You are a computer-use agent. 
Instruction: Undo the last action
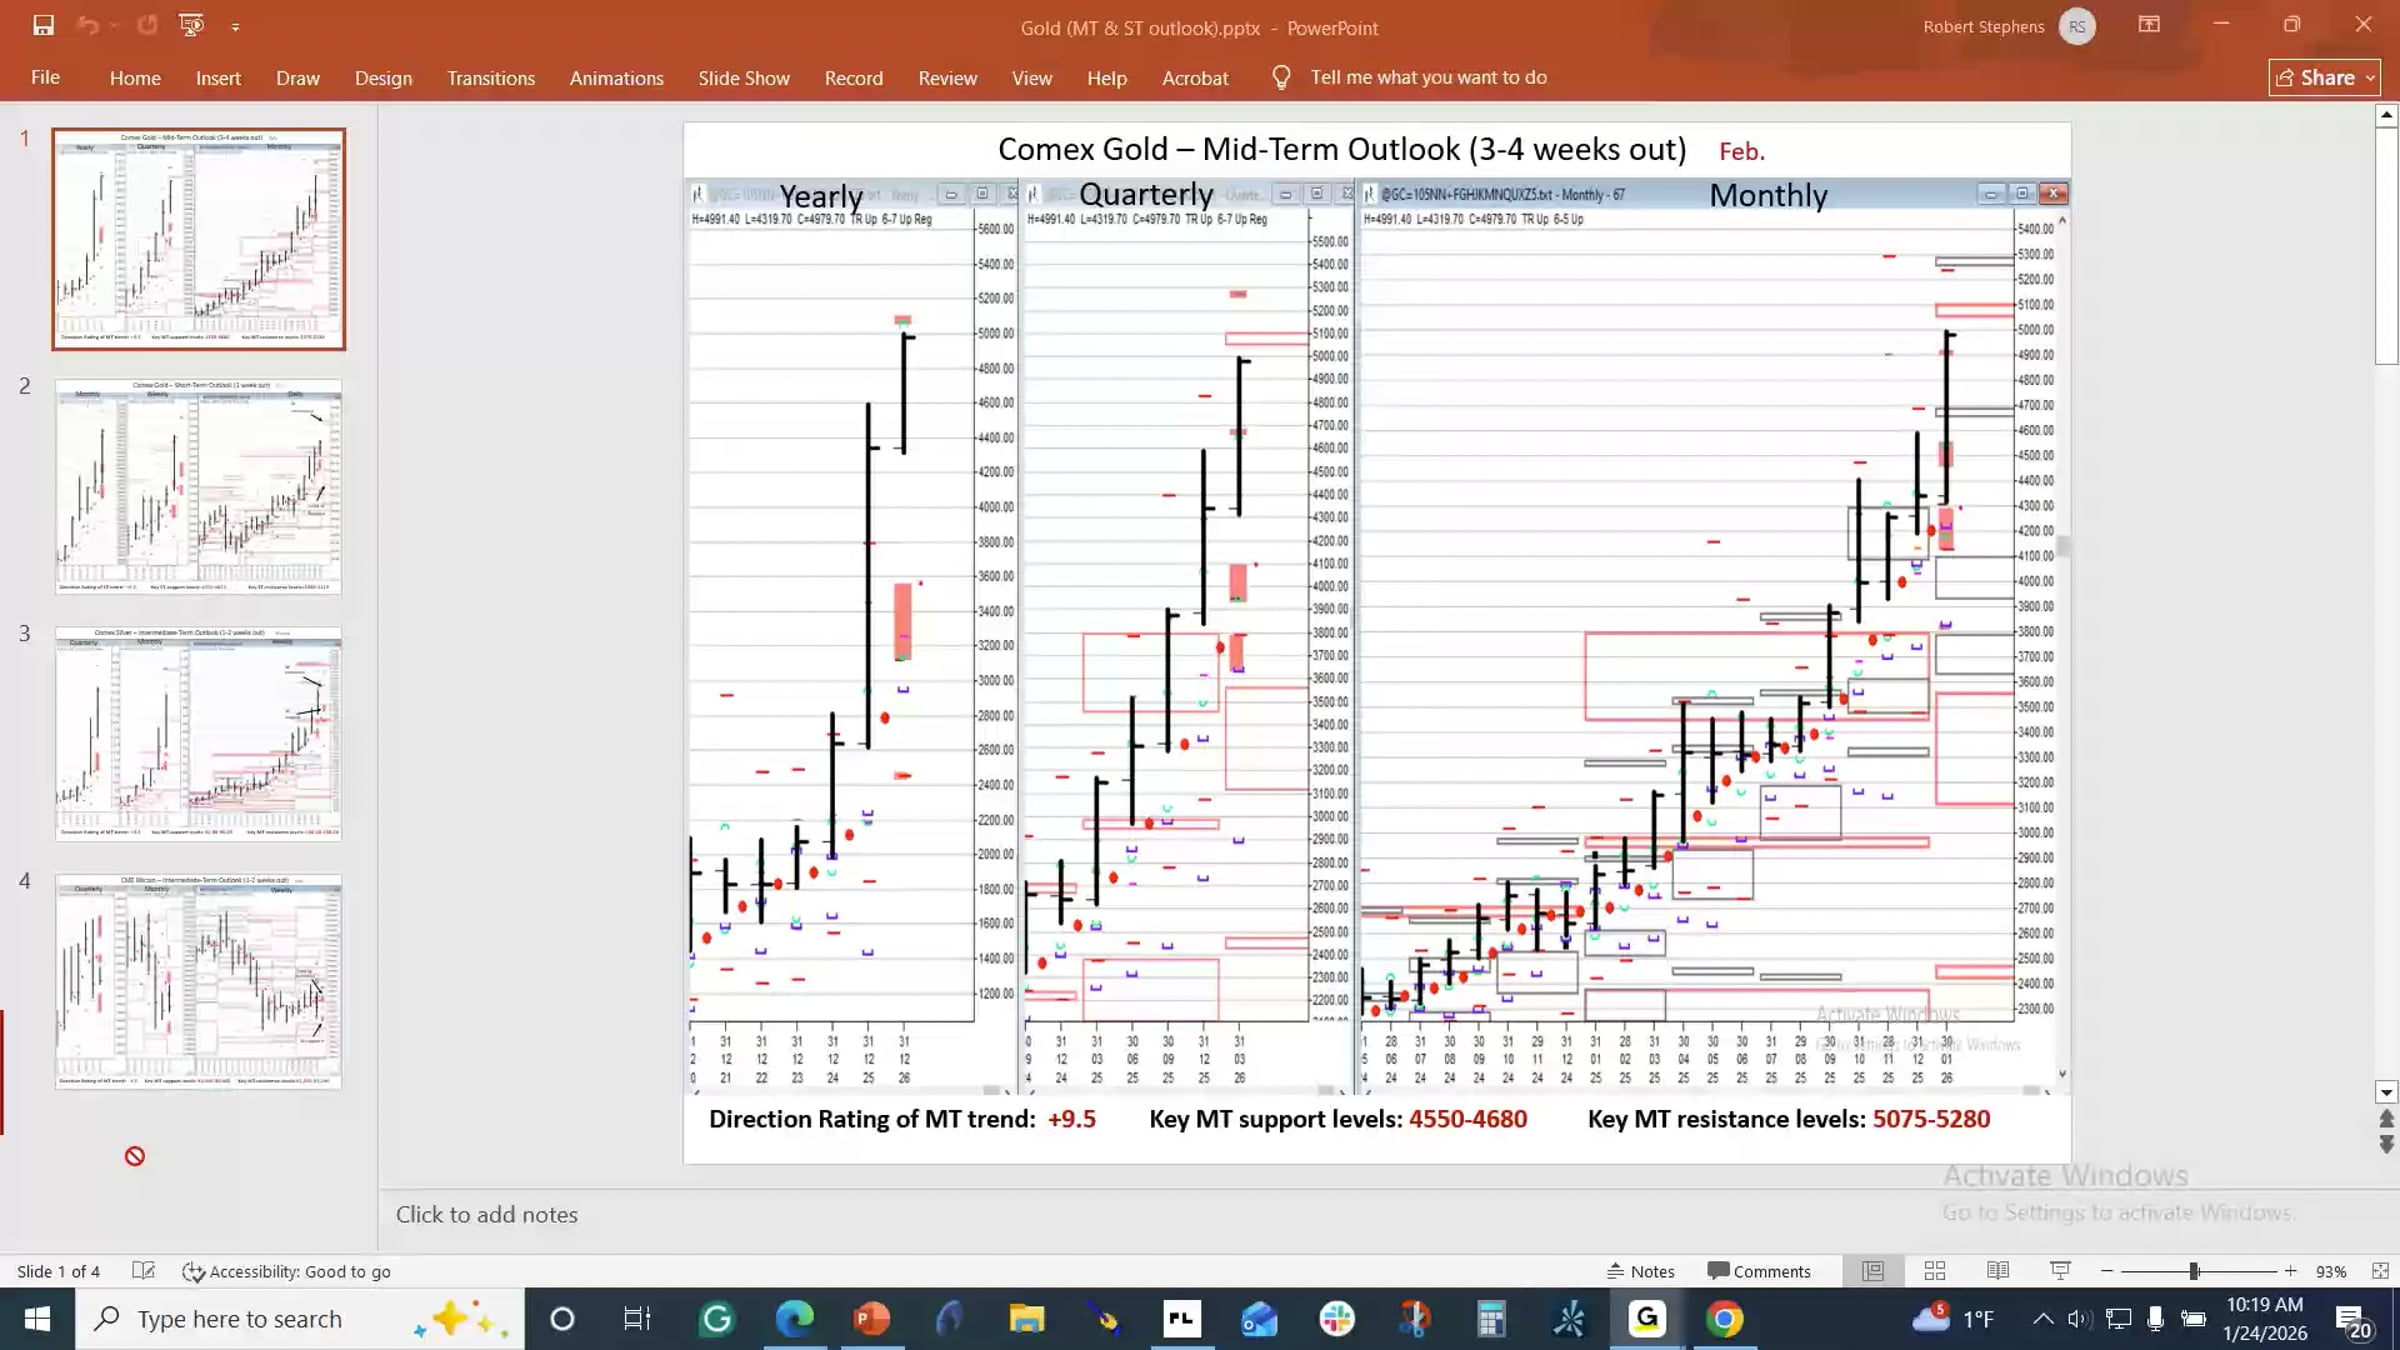pyautogui.click(x=88, y=26)
